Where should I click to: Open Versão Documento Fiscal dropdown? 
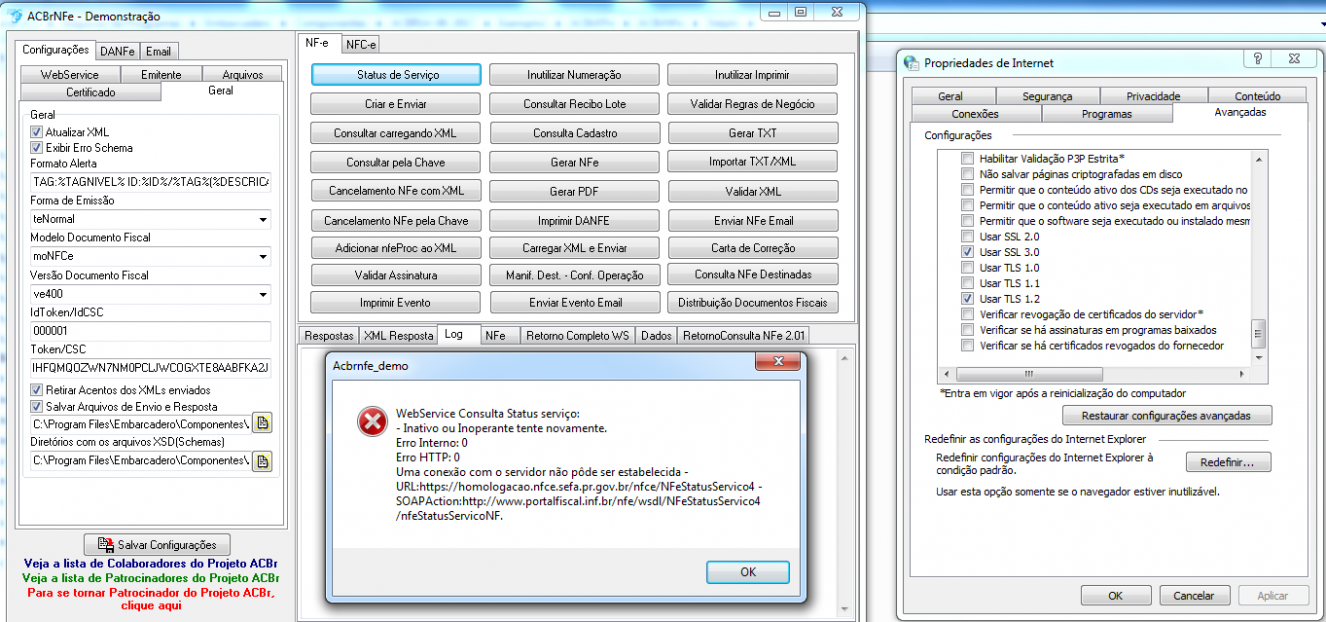pyautogui.click(x=262, y=295)
